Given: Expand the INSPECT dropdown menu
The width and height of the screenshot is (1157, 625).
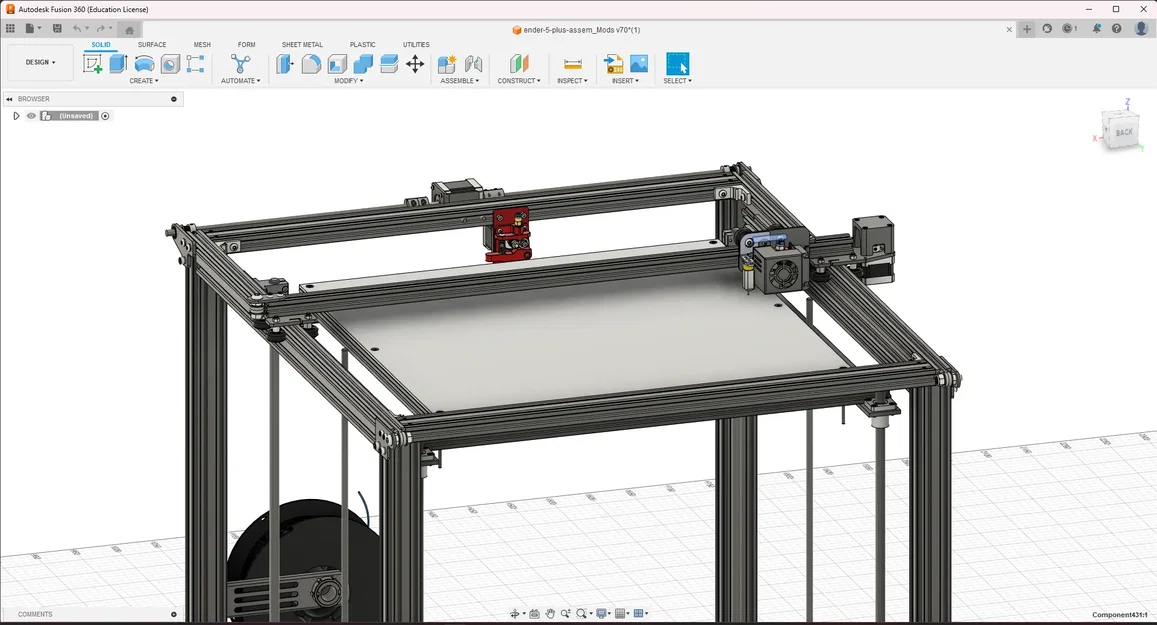Looking at the screenshot, I should tap(572, 80).
